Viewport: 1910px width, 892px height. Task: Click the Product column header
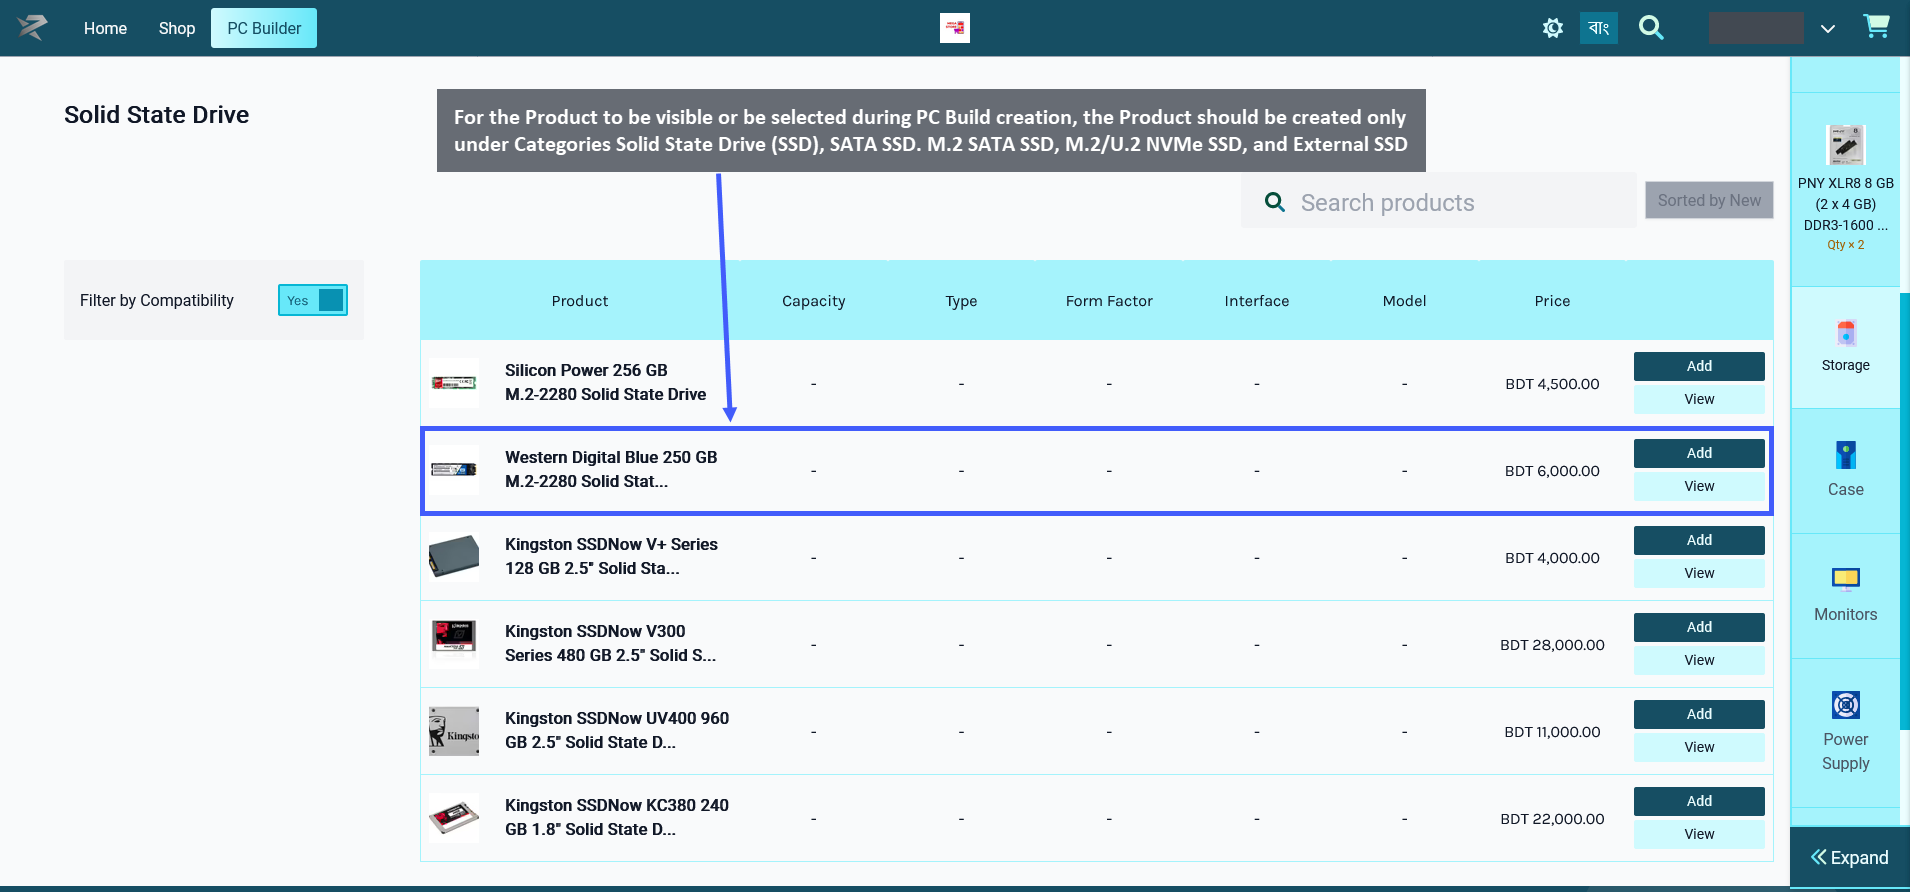pos(580,301)
